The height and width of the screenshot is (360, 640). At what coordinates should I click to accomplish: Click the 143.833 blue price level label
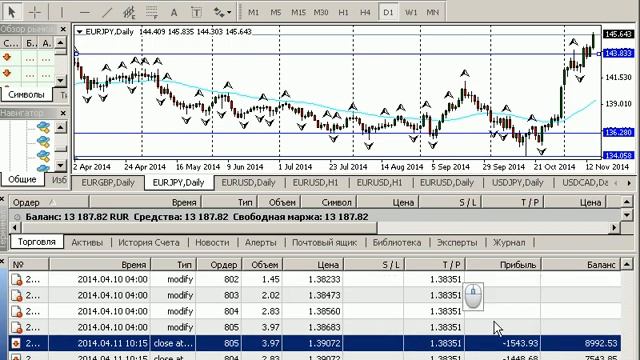click(618, 53)
